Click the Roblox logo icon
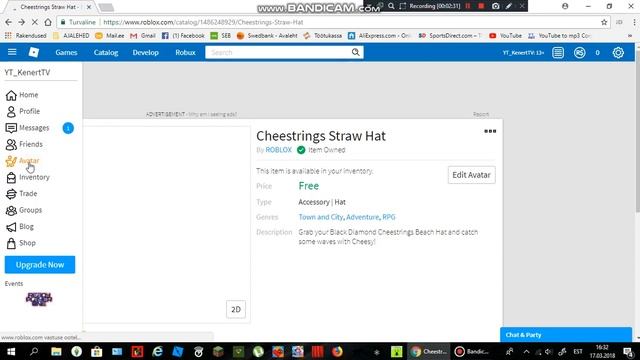The width and height of the screenshot is (640, 360). [34, 52]
